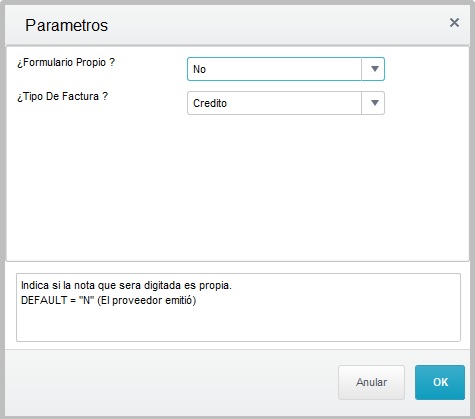Focus the help description text box
This screenshot has height=419, width=475.
238,307
